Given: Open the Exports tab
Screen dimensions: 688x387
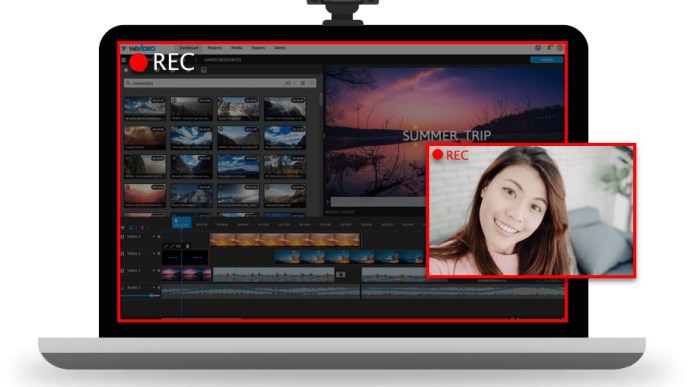Looking at the screenshot, I should 258,48.
